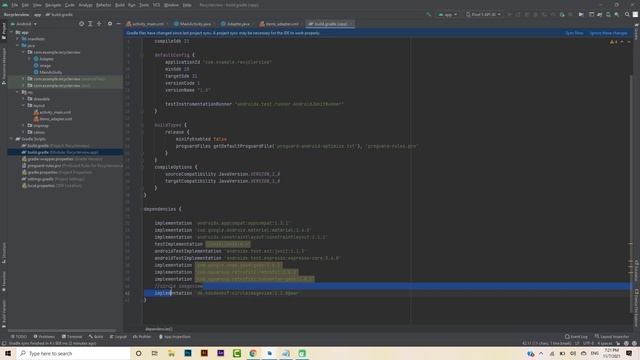Open Photoshop from taskbar

(x=188, y=353)
